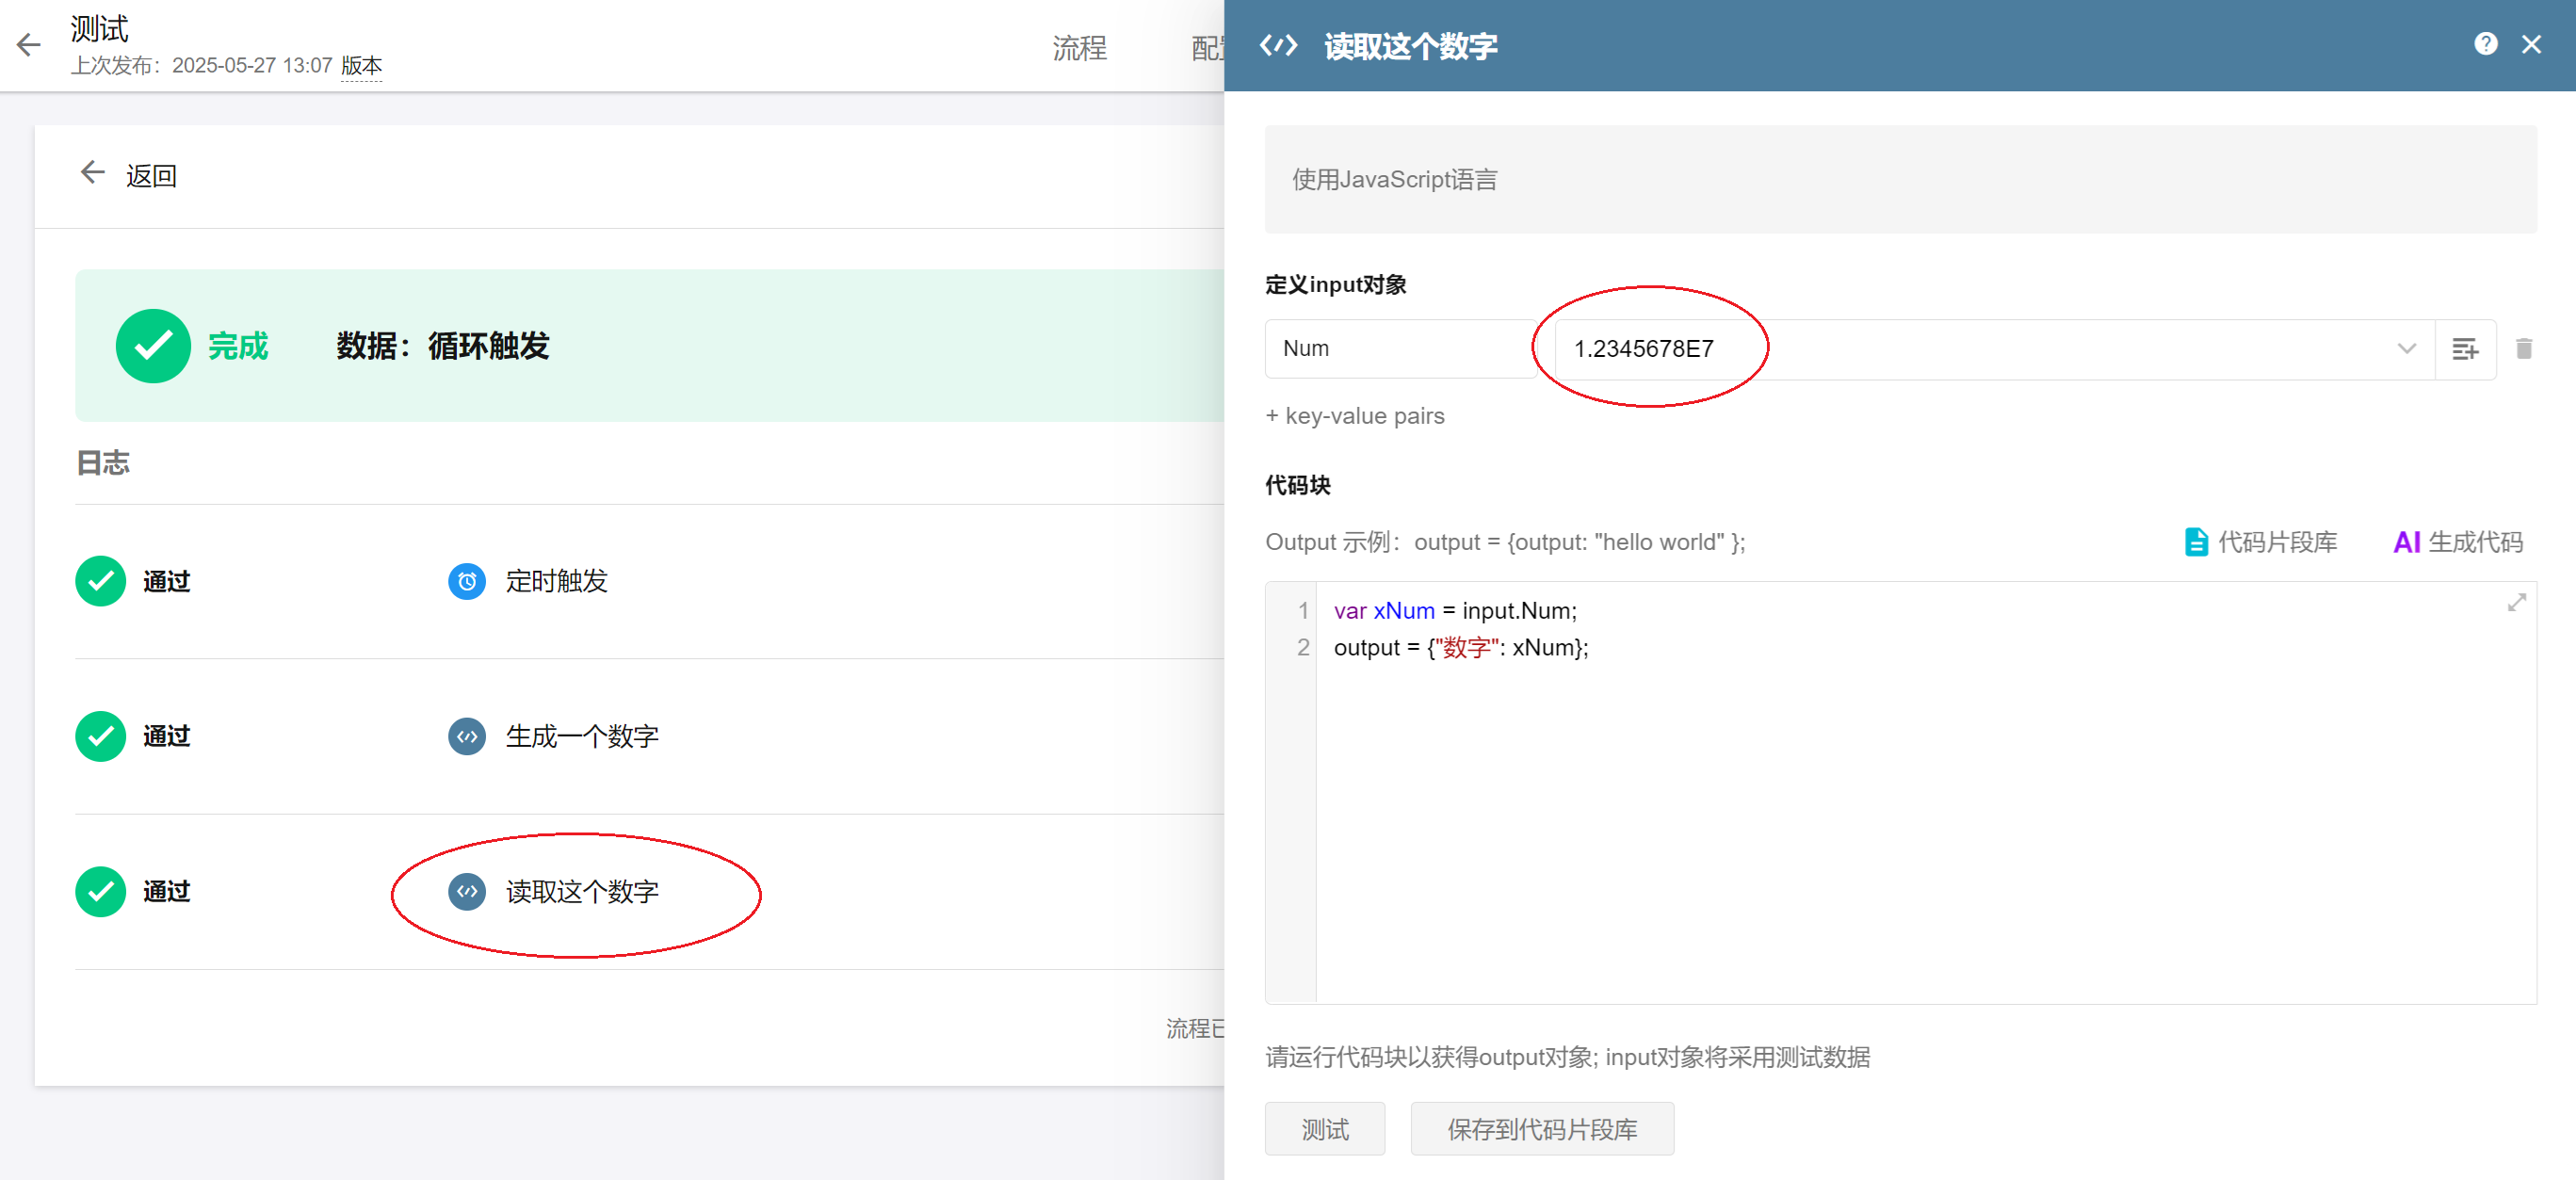Screen dimensions: 2576x1180
Task: Close the 读取这个数字 code panel
Action: click(2531, 44)
